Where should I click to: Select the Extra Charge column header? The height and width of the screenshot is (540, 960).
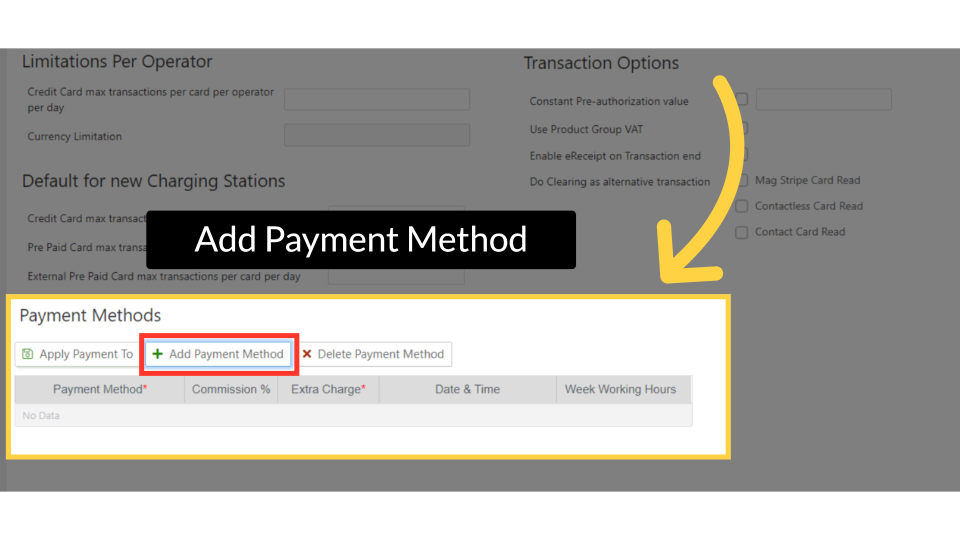pos(328,389)
